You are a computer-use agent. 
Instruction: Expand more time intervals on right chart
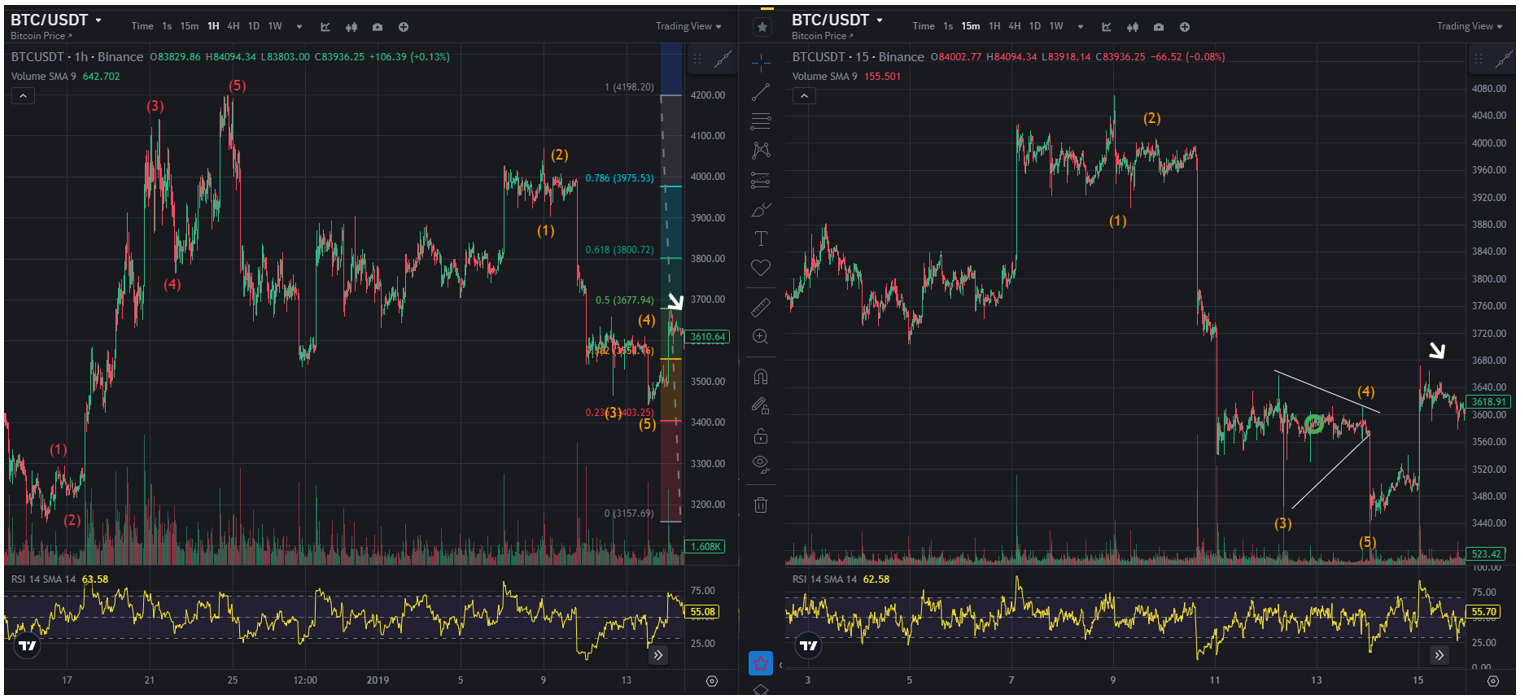point(1080,26)
